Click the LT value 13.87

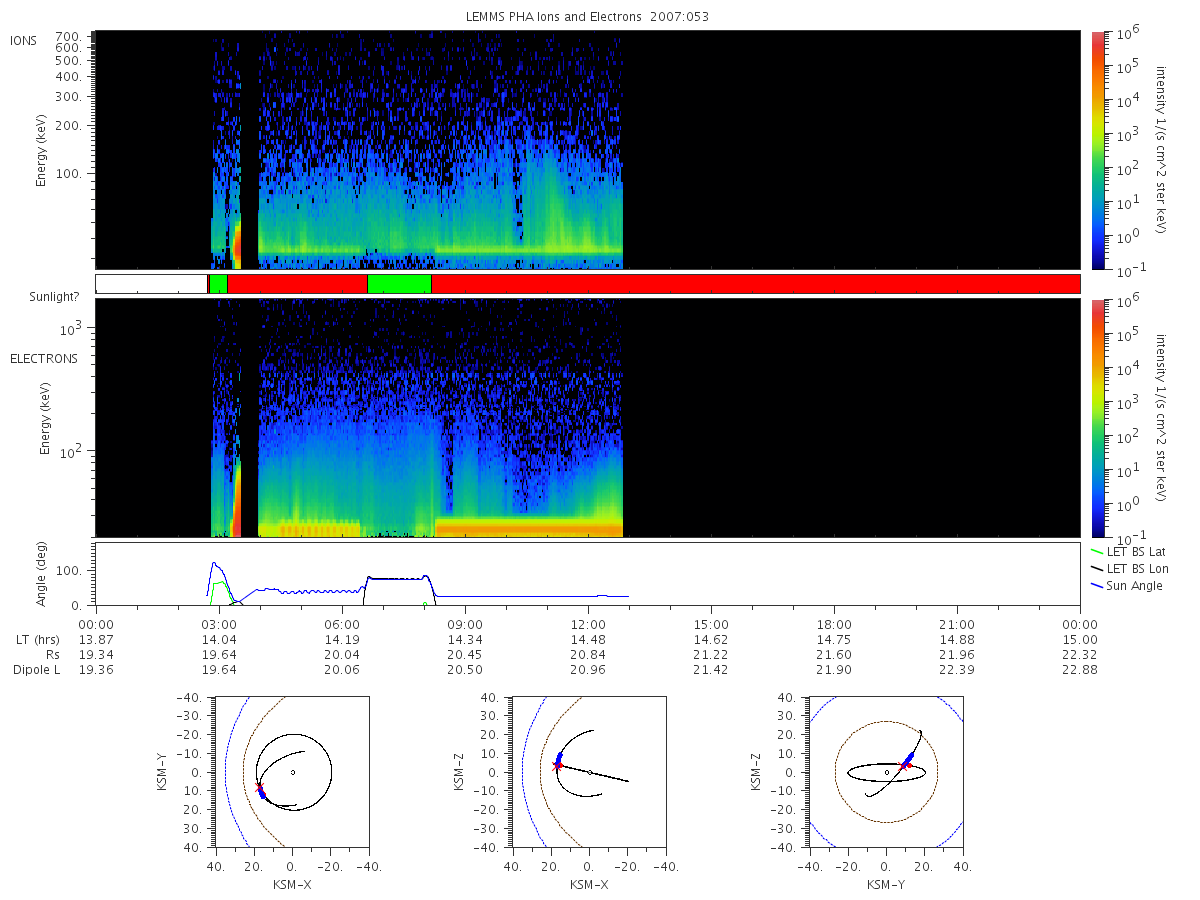tap(96, 639)
